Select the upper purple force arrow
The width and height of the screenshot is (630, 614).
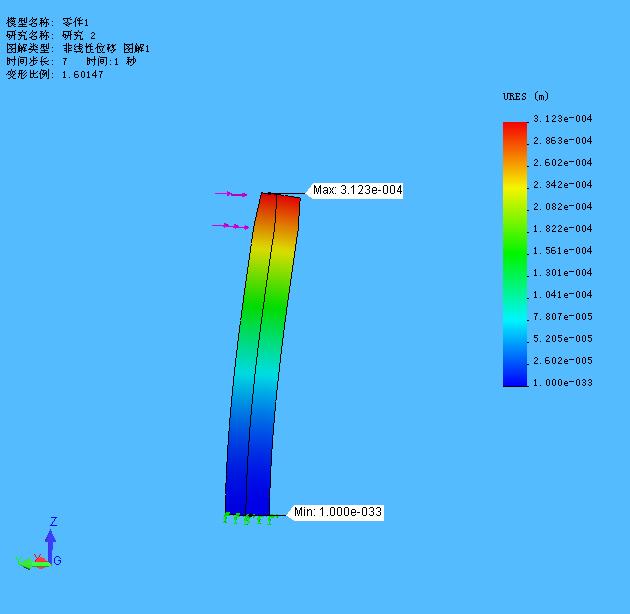tap(231, 194)
